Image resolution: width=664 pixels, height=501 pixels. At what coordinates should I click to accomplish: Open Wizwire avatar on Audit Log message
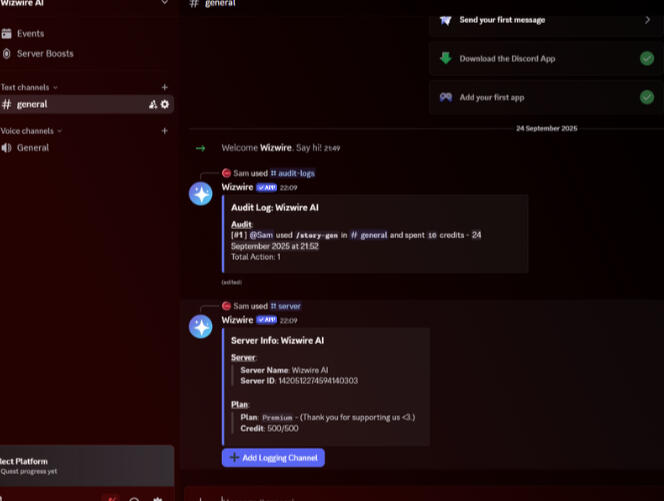tap(201, 194)
